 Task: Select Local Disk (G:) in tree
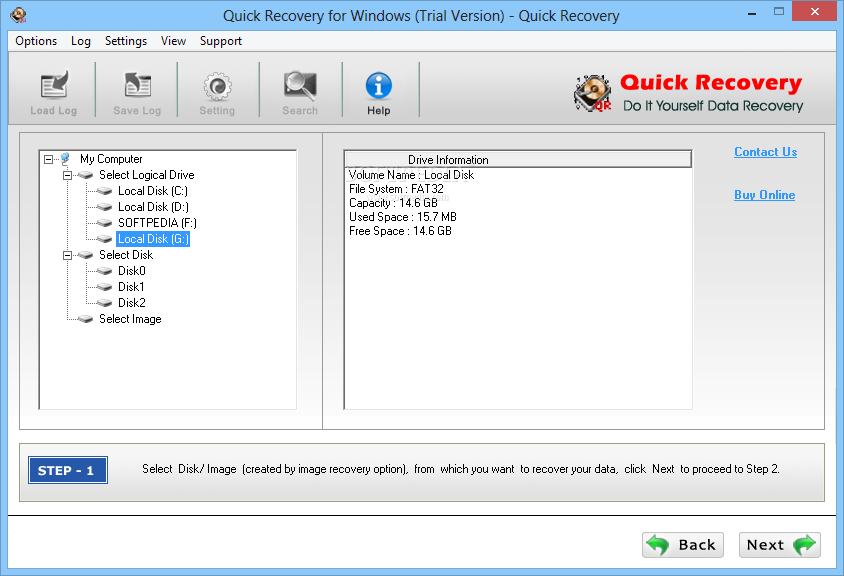[153, 239]
